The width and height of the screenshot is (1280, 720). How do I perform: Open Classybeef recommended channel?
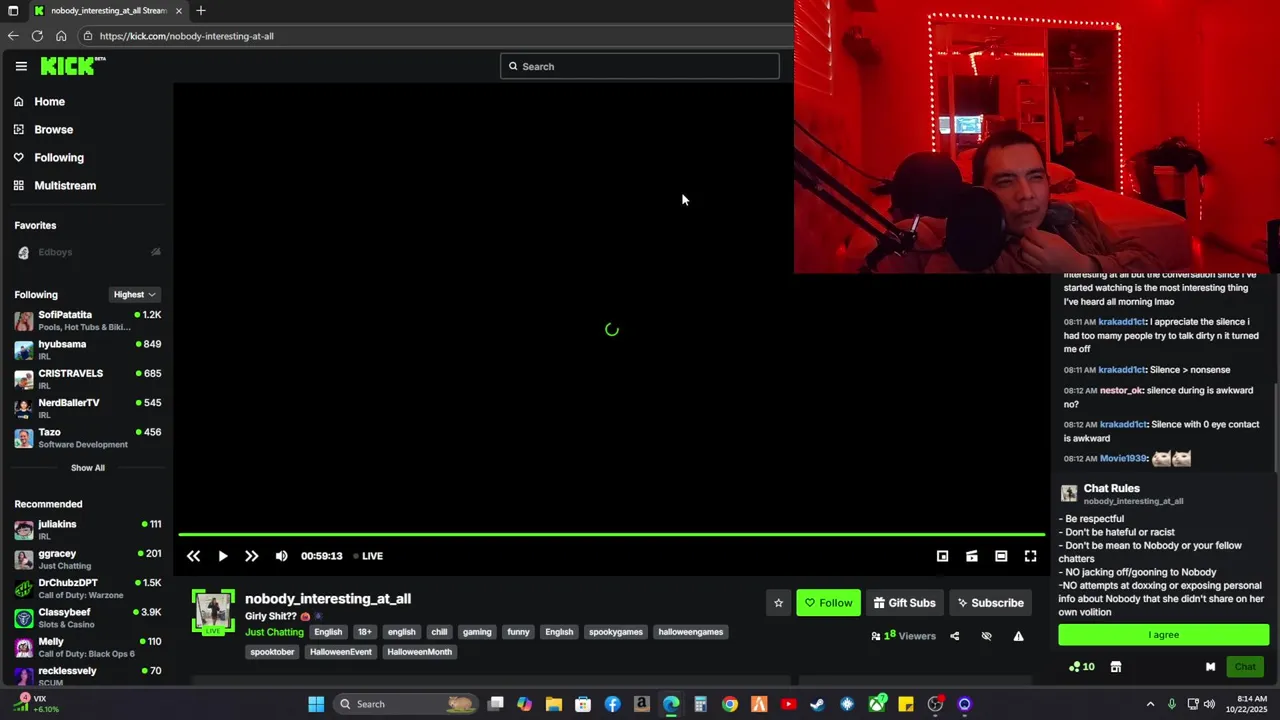point(87,618)
